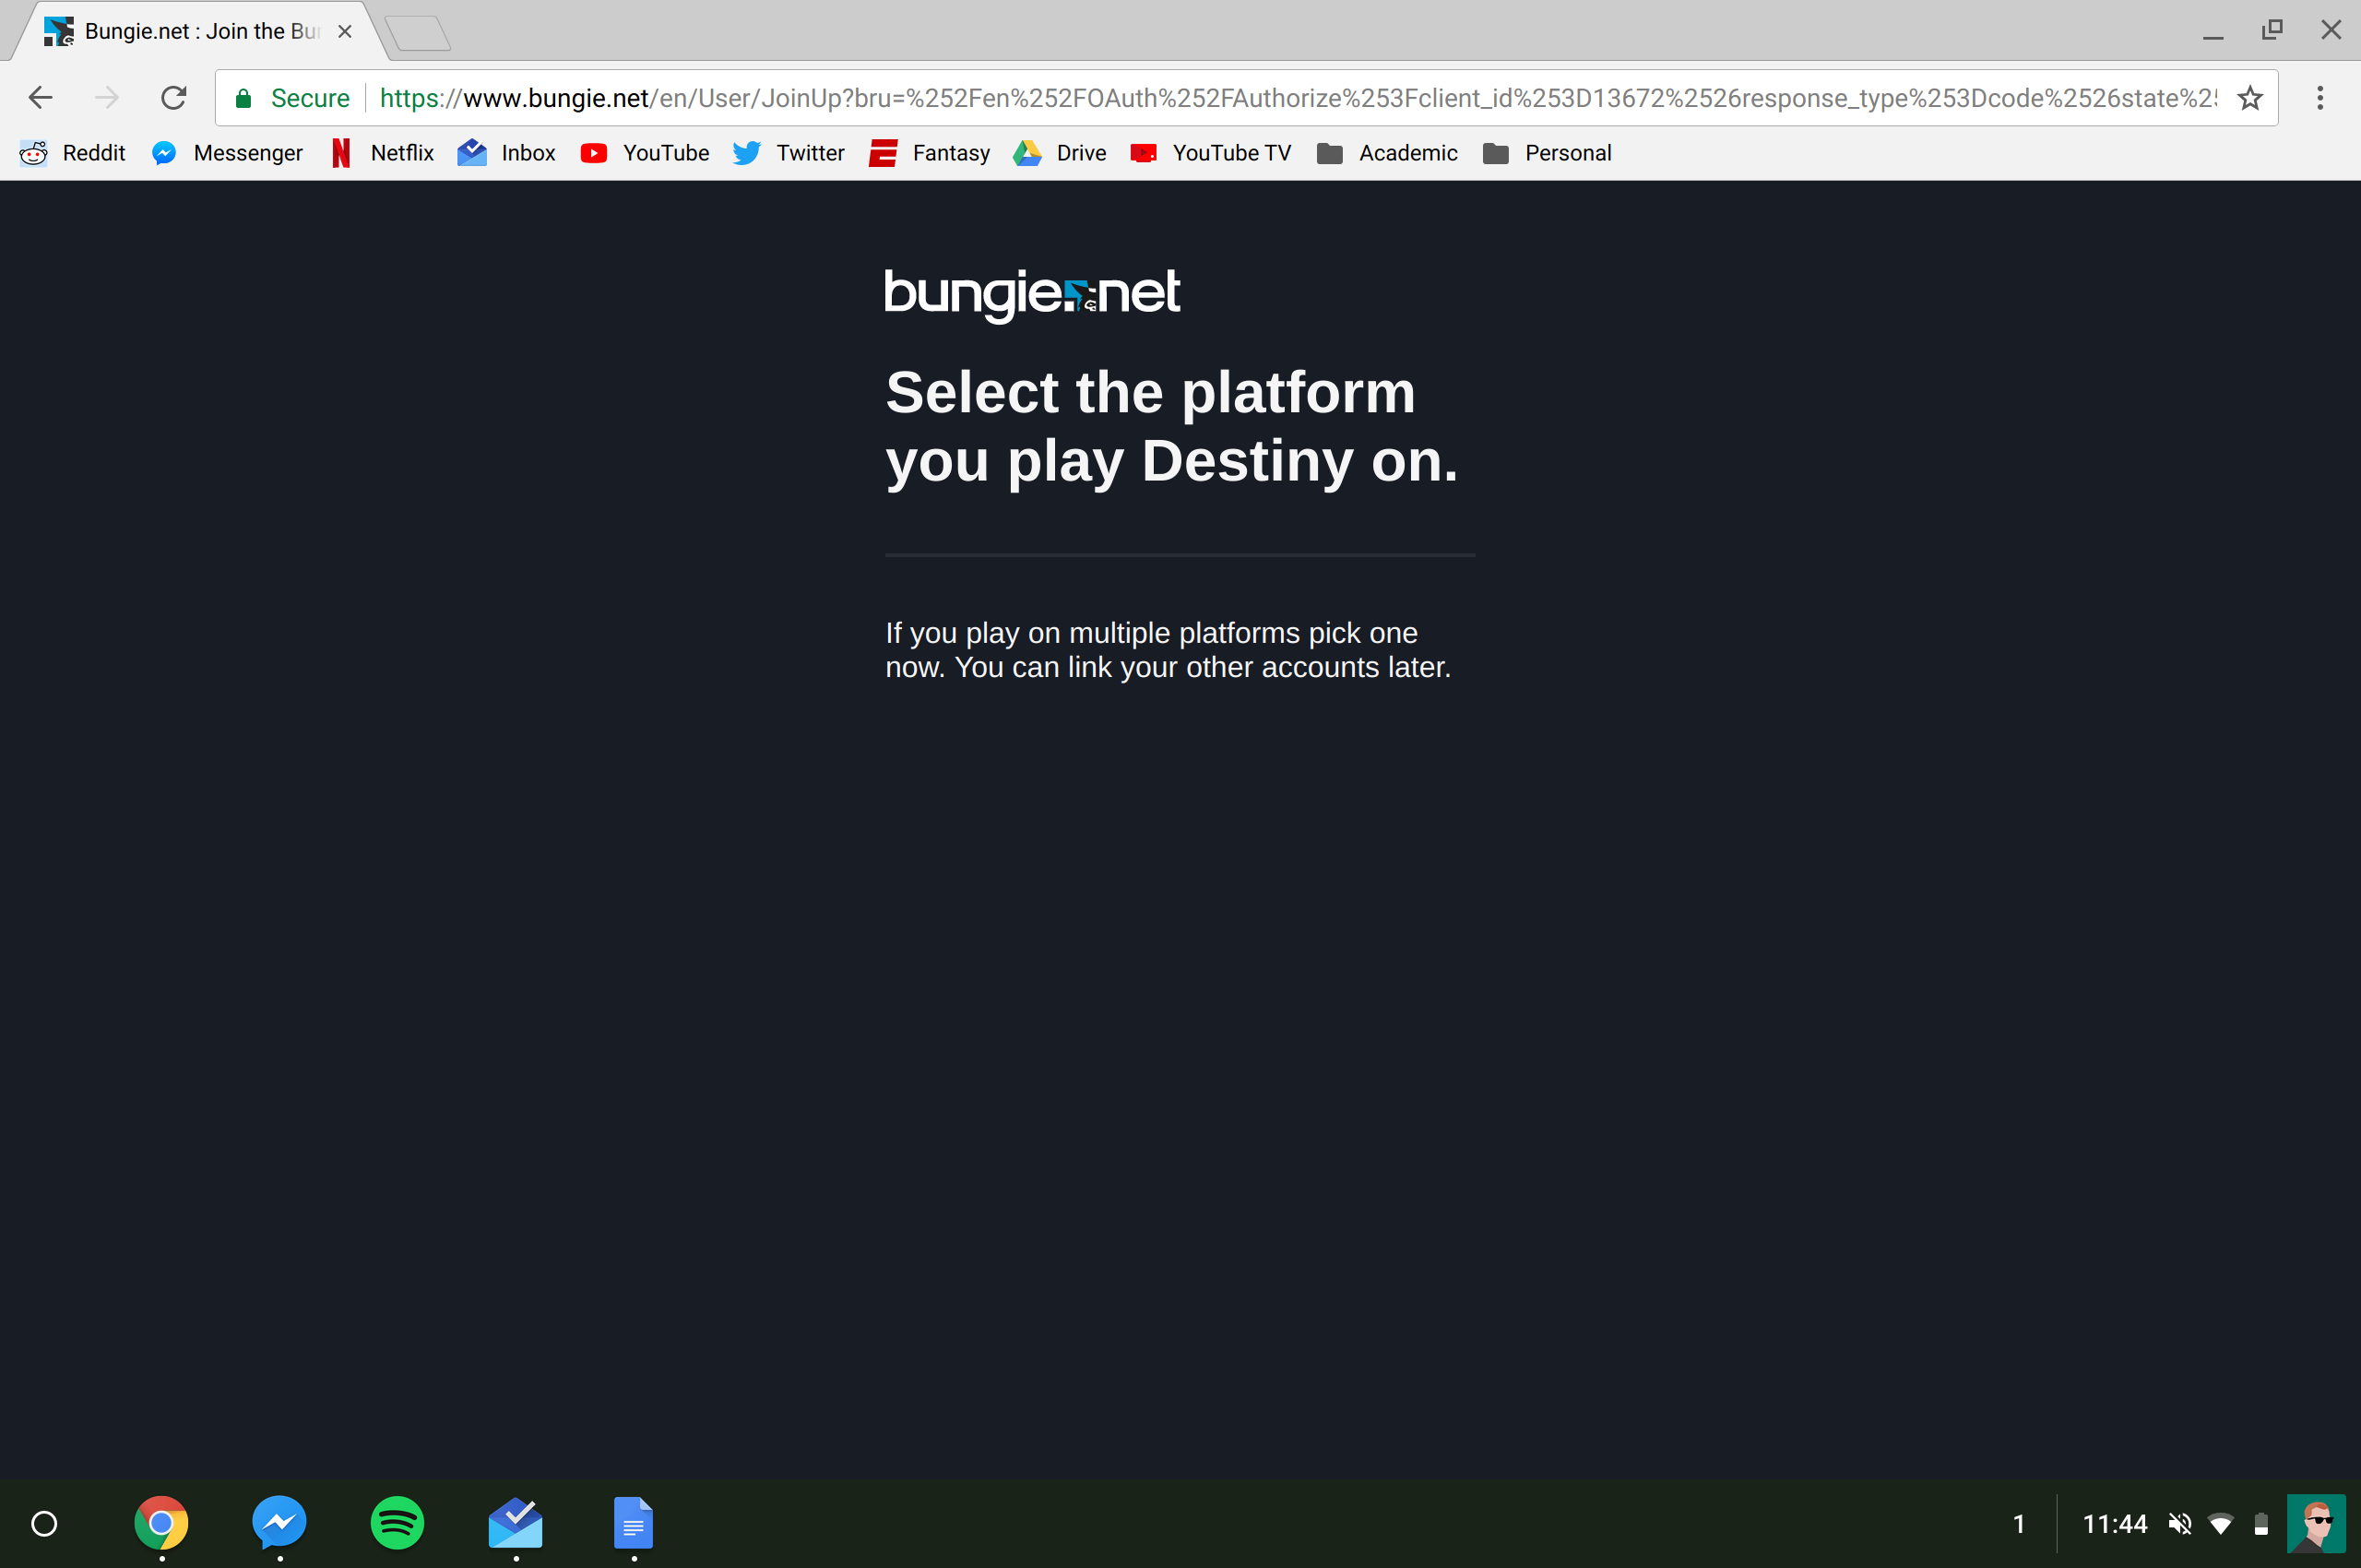Open the Drive bookmark

(1060, 153)
